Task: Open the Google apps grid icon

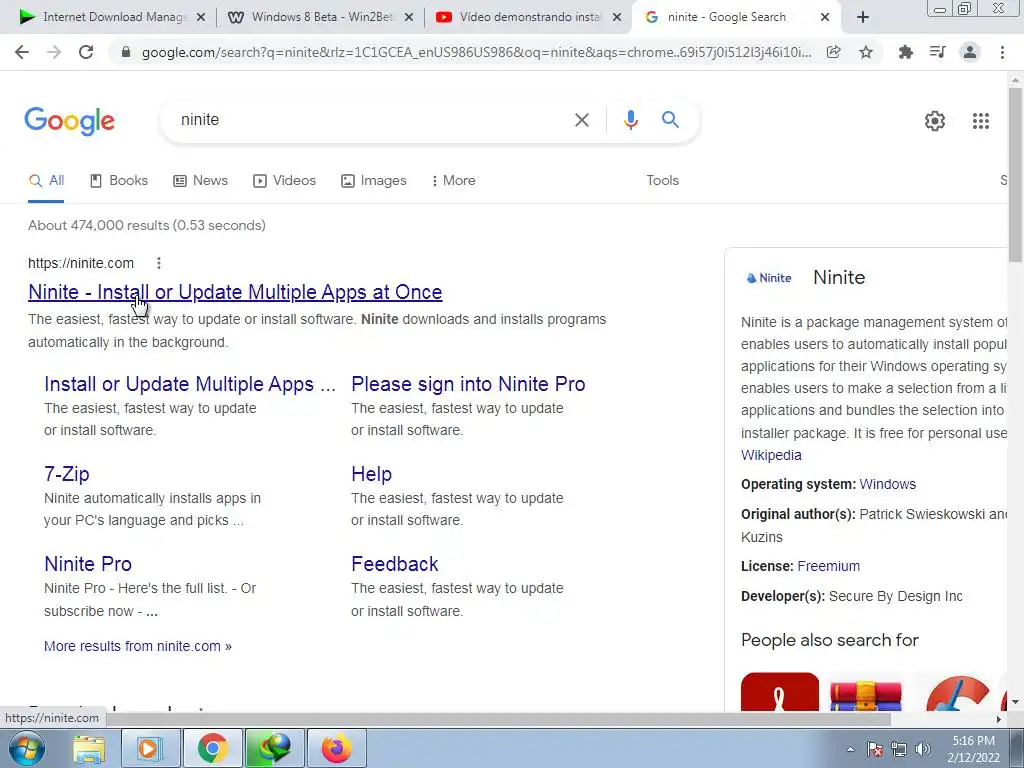Action: click(980, 121)
